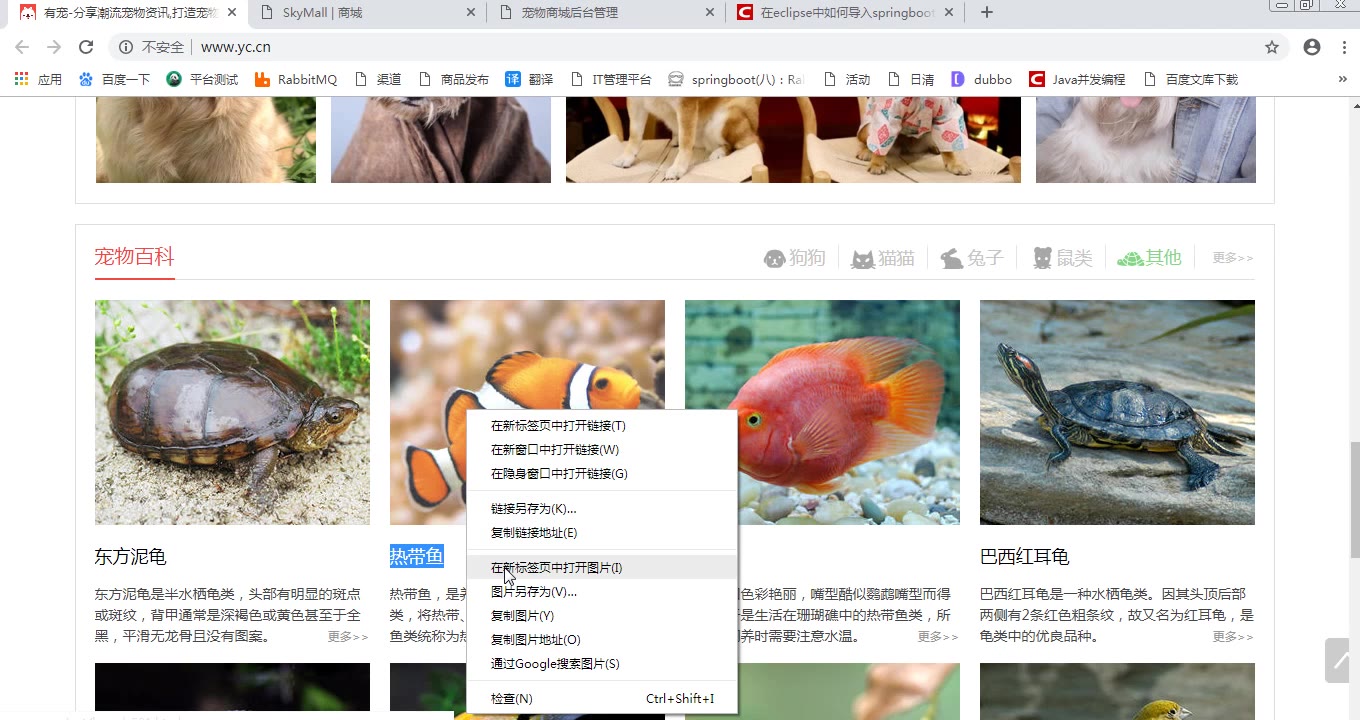Screen dimensions: 1360x720
Task: Open the dubbo bookmark
Action: pyautogui.click(x=981, y=79)
